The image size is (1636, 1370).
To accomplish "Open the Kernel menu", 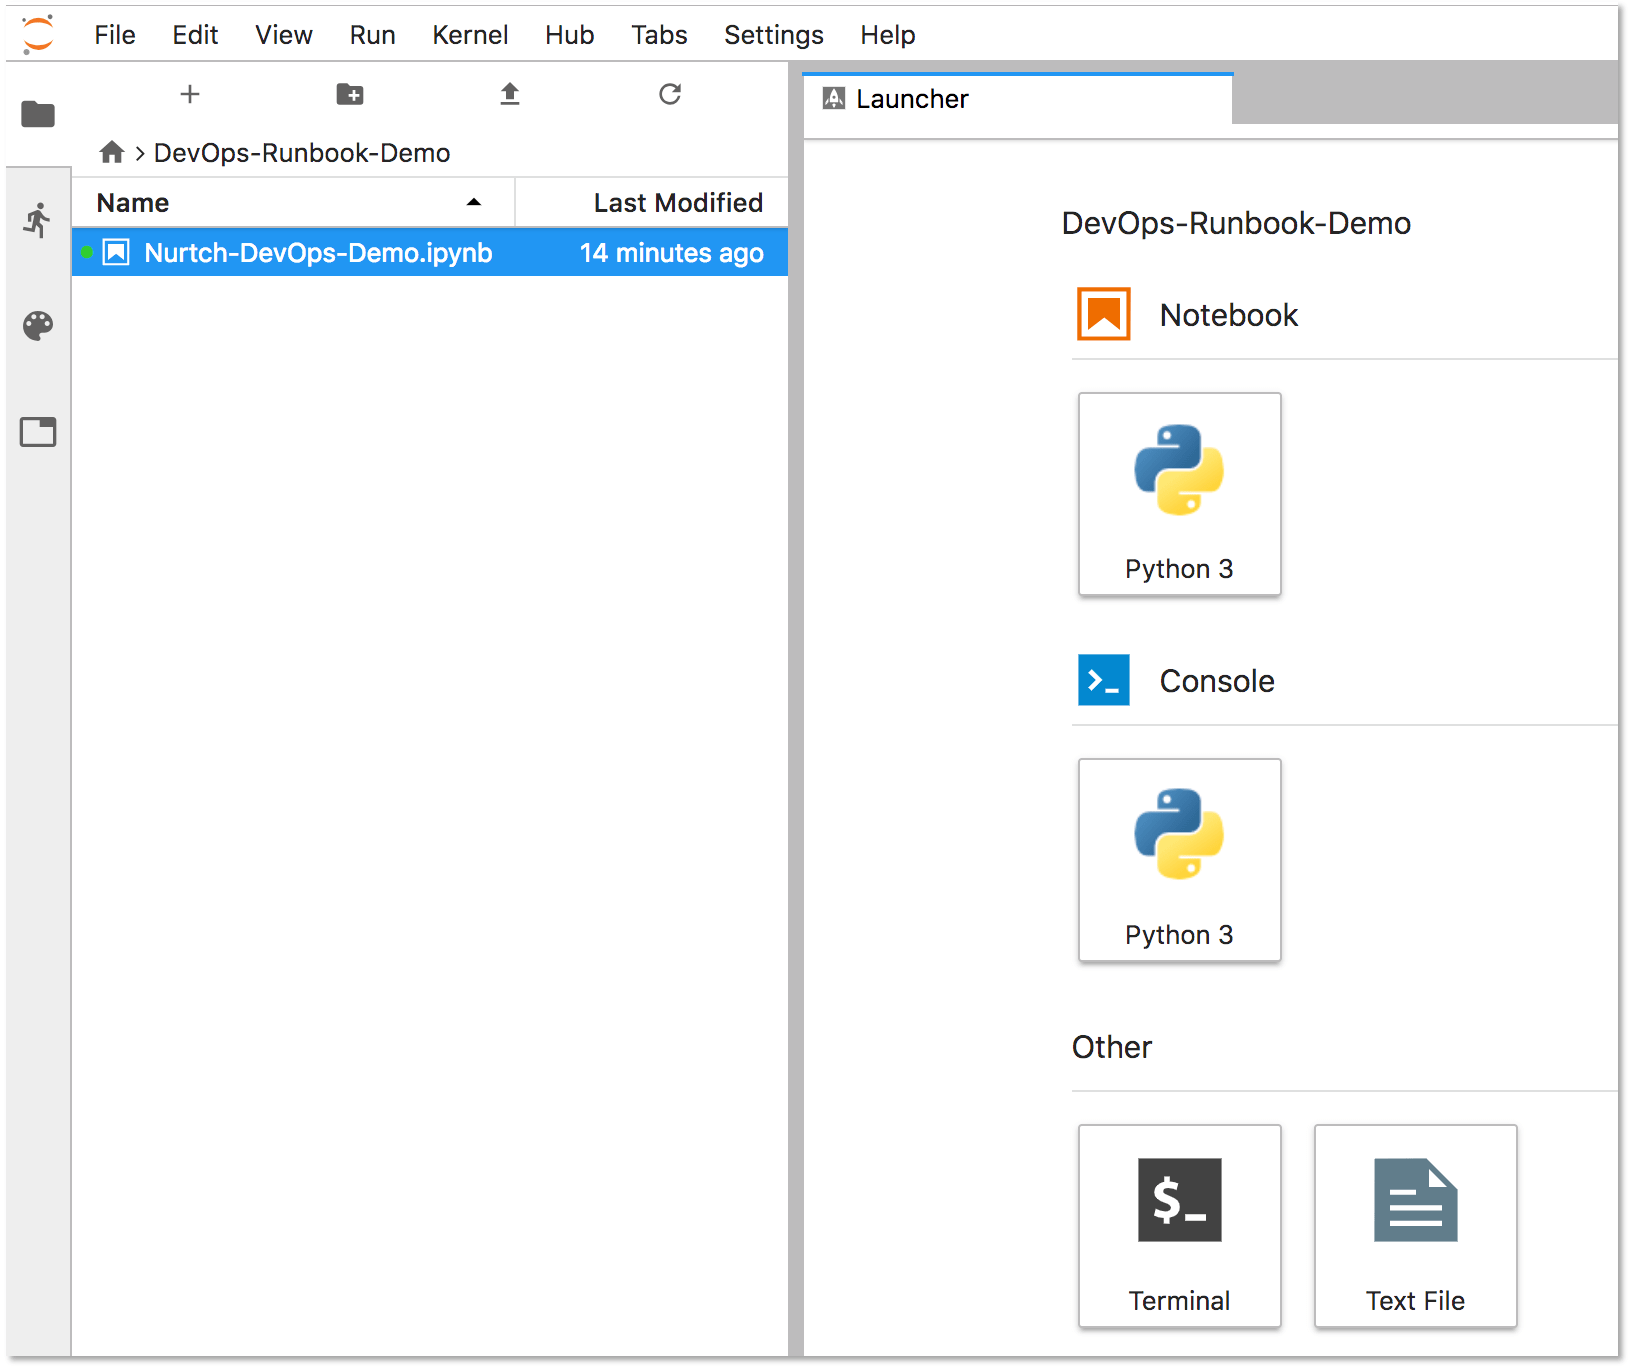I will (470, 34).
